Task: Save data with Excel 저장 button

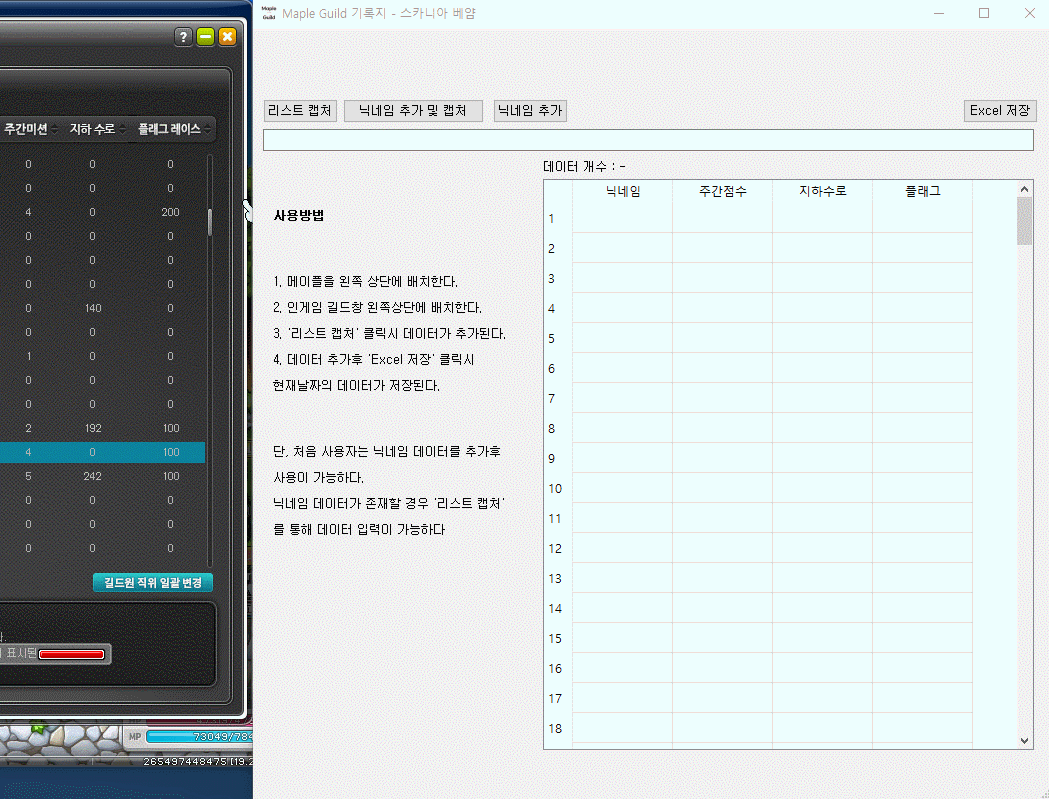Action: (x=1000, y=111)
